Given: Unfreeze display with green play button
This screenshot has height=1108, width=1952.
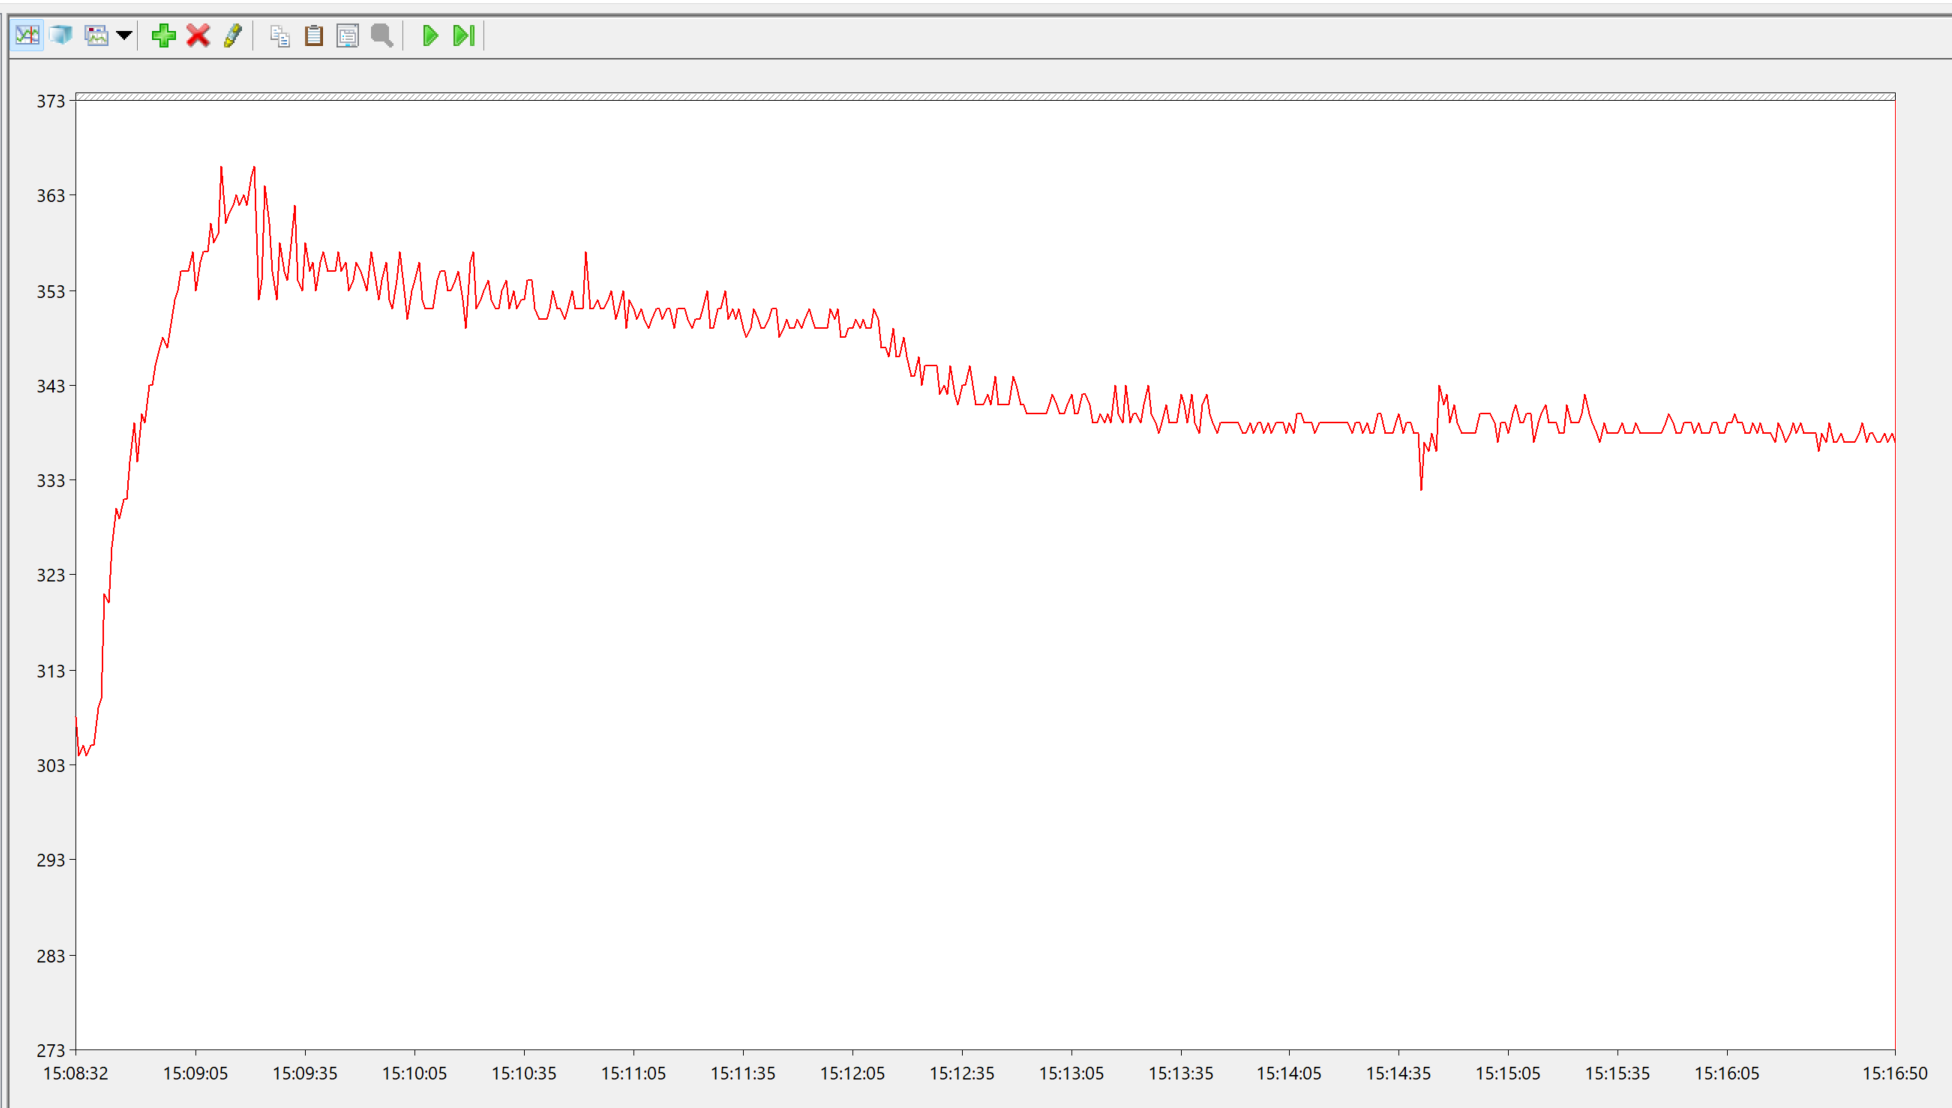Looking at the screenshot, I should (430, 36).
